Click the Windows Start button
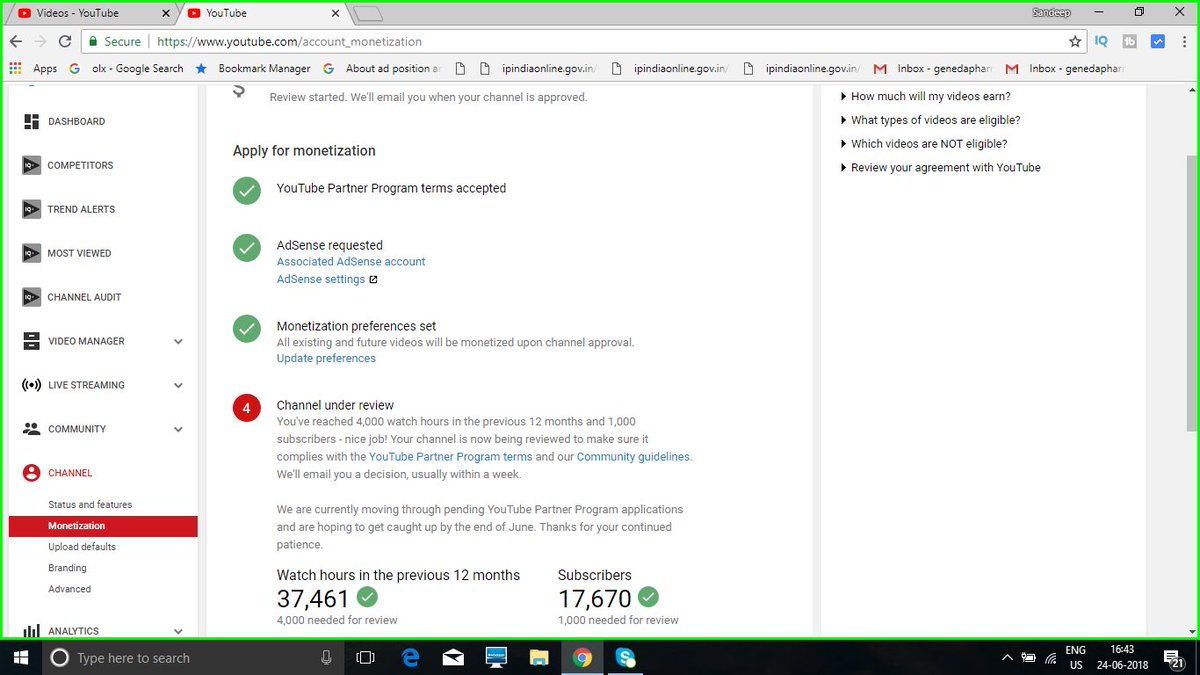The image size is (1200, 675). coord(20,657)
